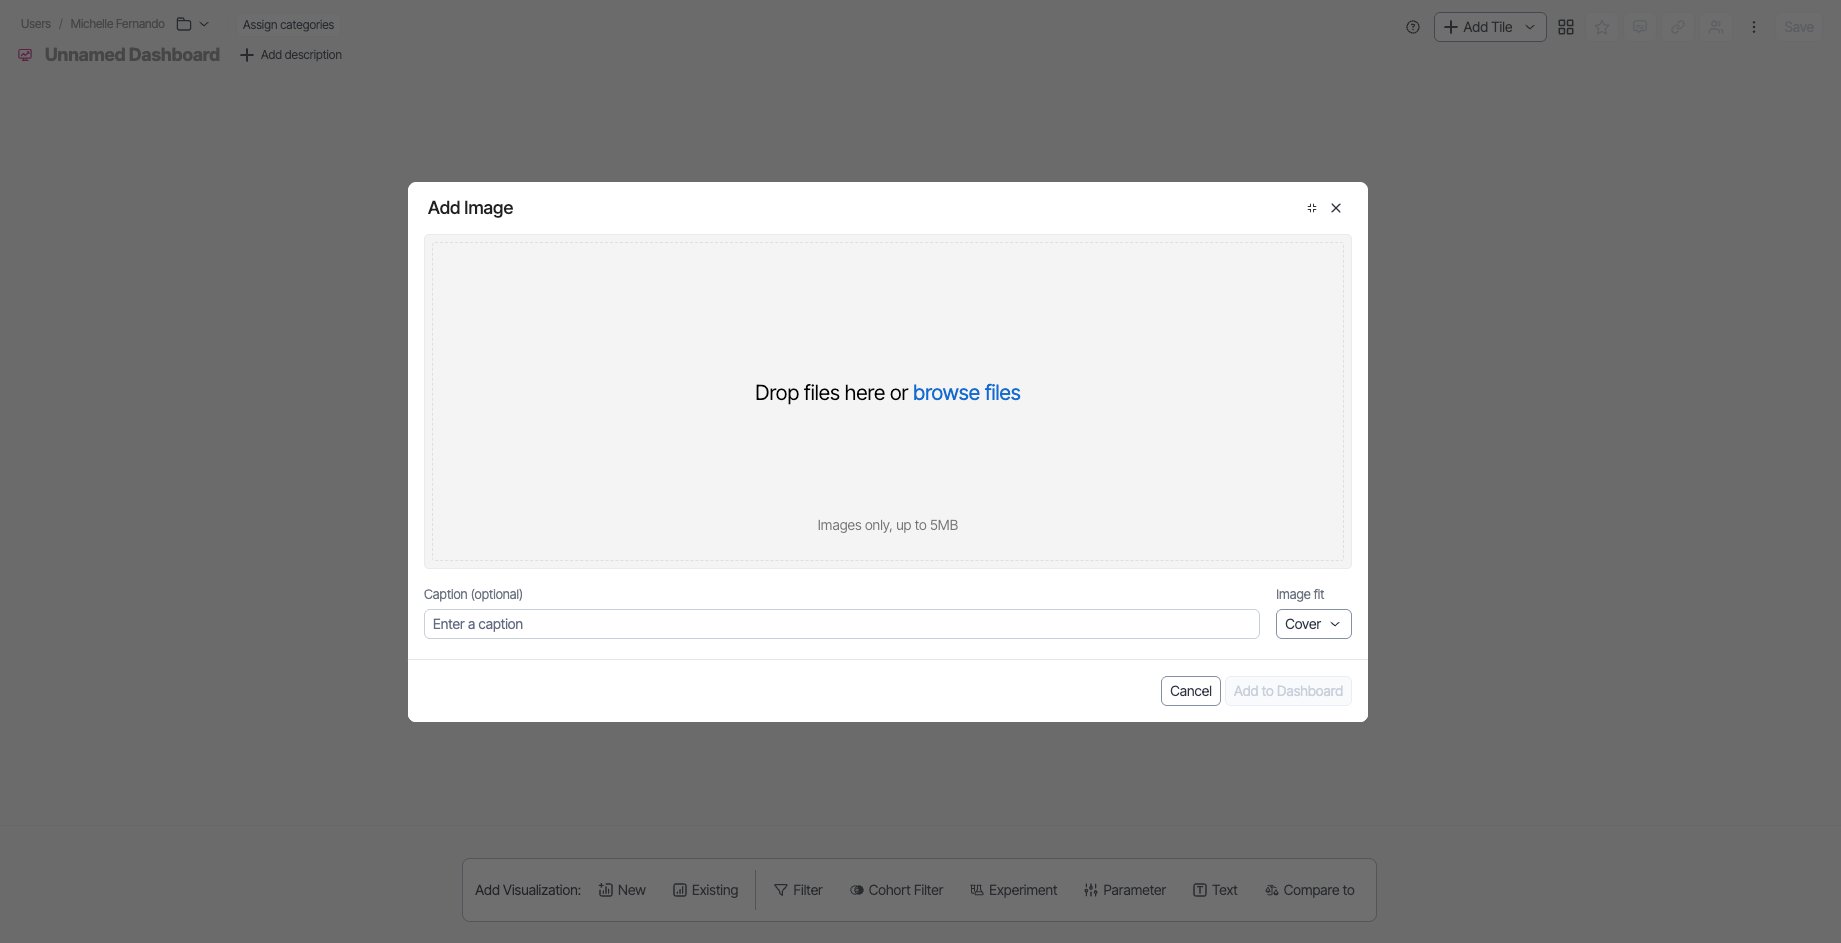
Task: Click the Enter a caption field
Action: [841, 624]
